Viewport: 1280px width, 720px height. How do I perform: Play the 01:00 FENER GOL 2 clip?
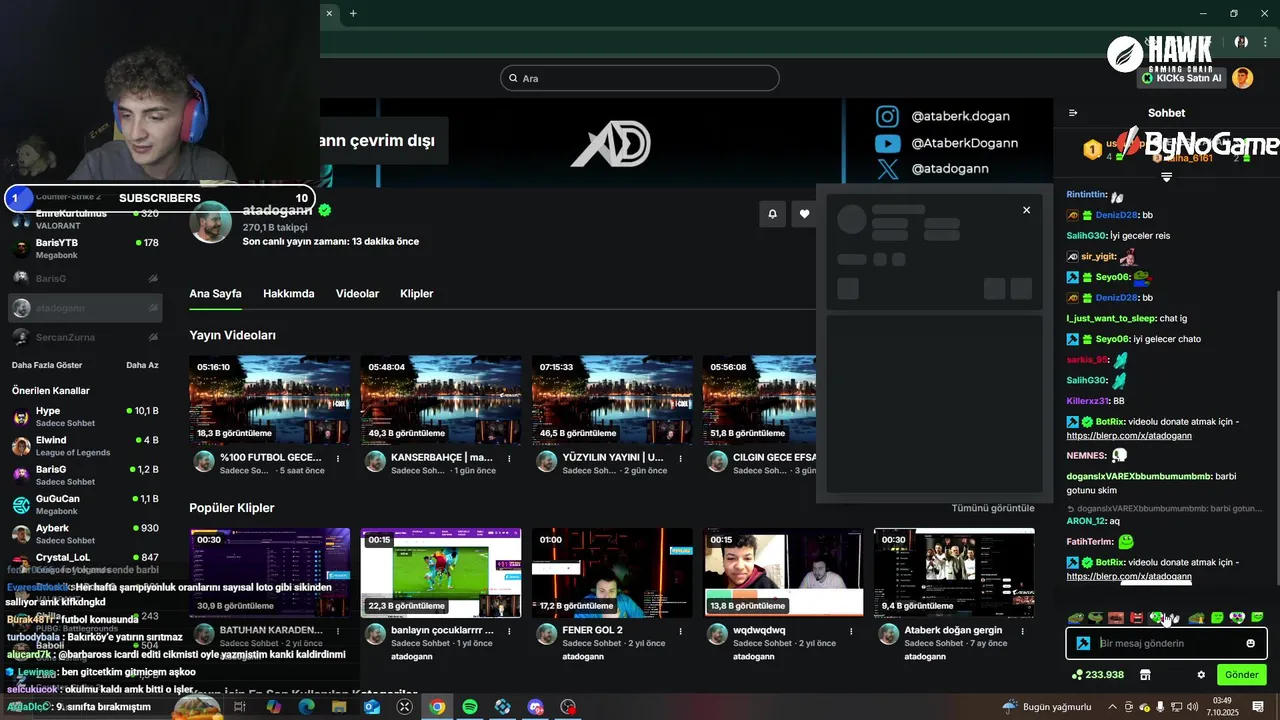[x=612, y=573]
